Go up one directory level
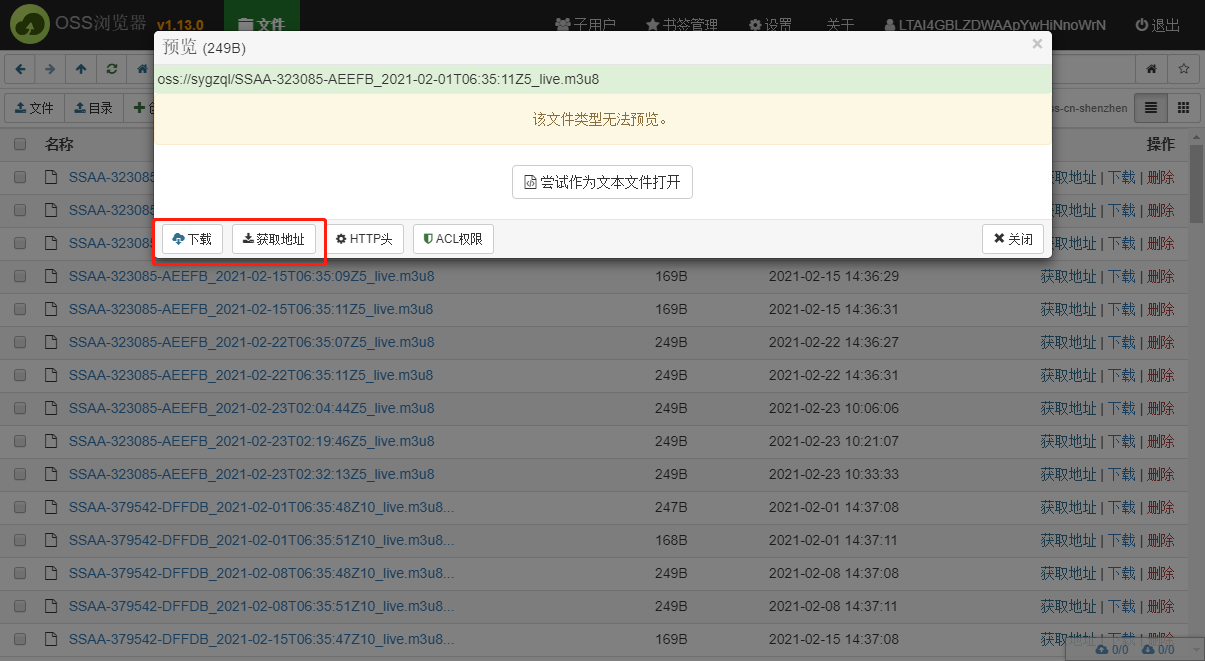Viewport: 1205px width, 661px height. (83, 69)
